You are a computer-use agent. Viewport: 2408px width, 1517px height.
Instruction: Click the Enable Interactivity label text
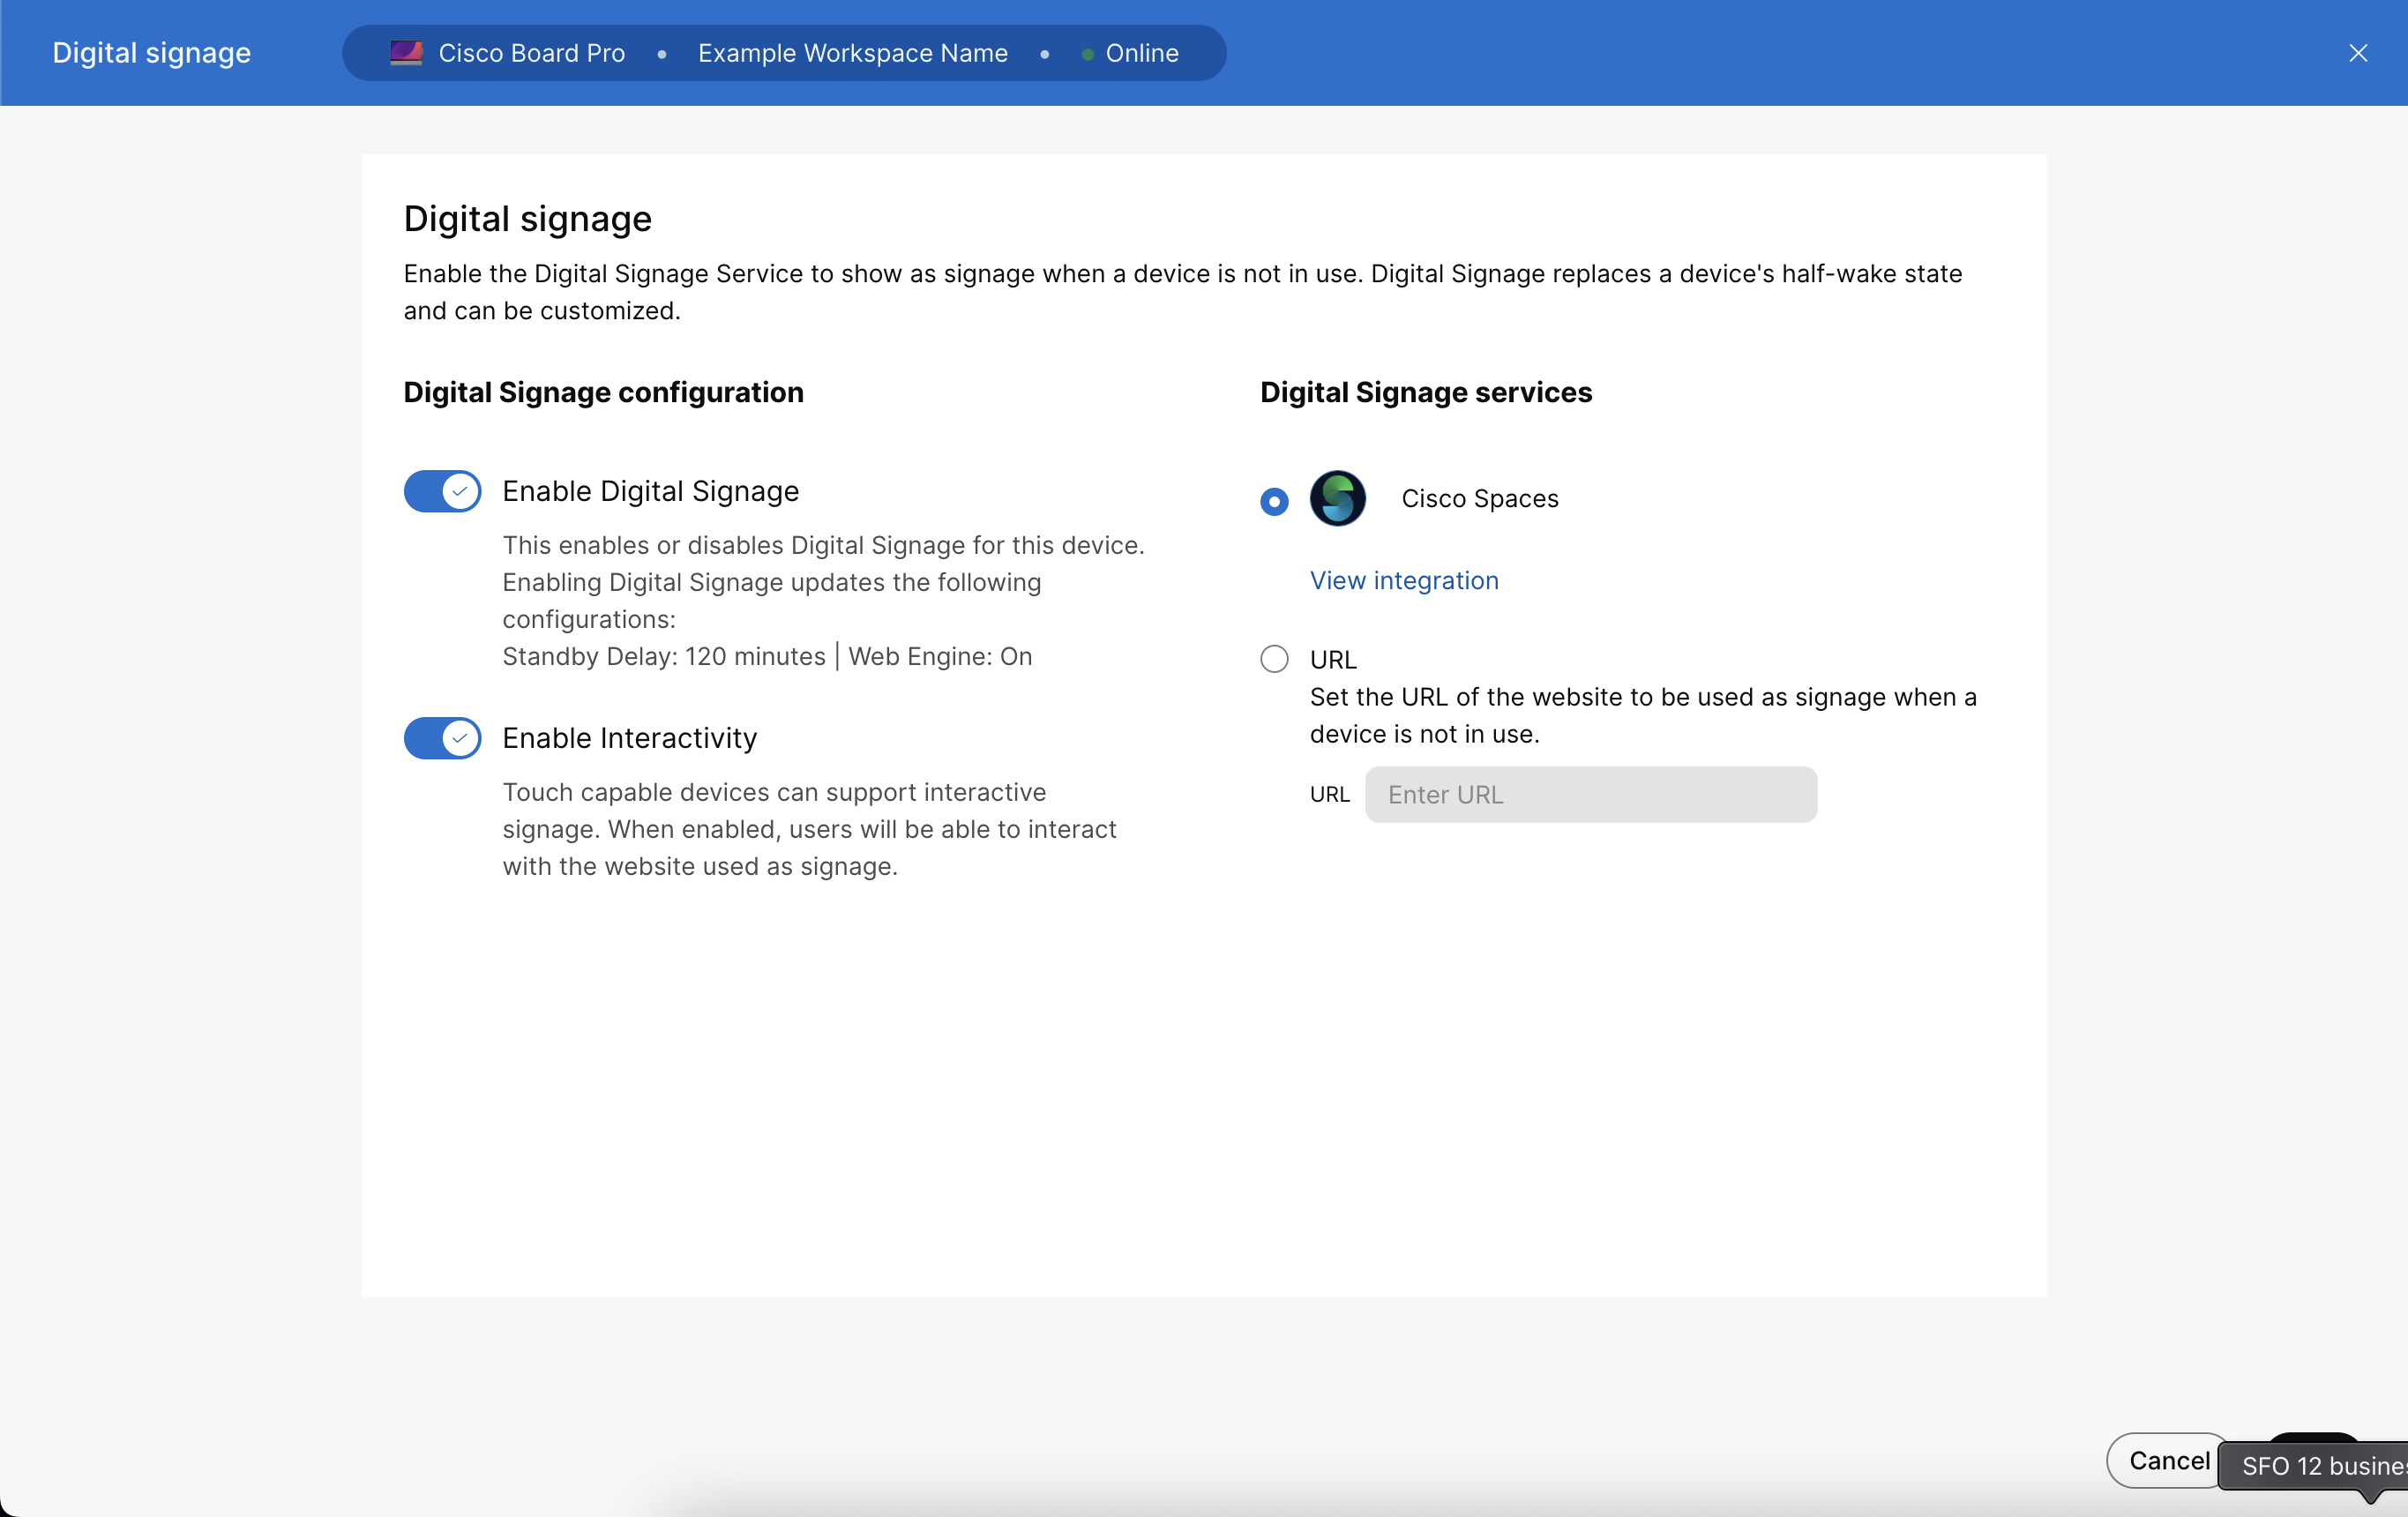629,738
